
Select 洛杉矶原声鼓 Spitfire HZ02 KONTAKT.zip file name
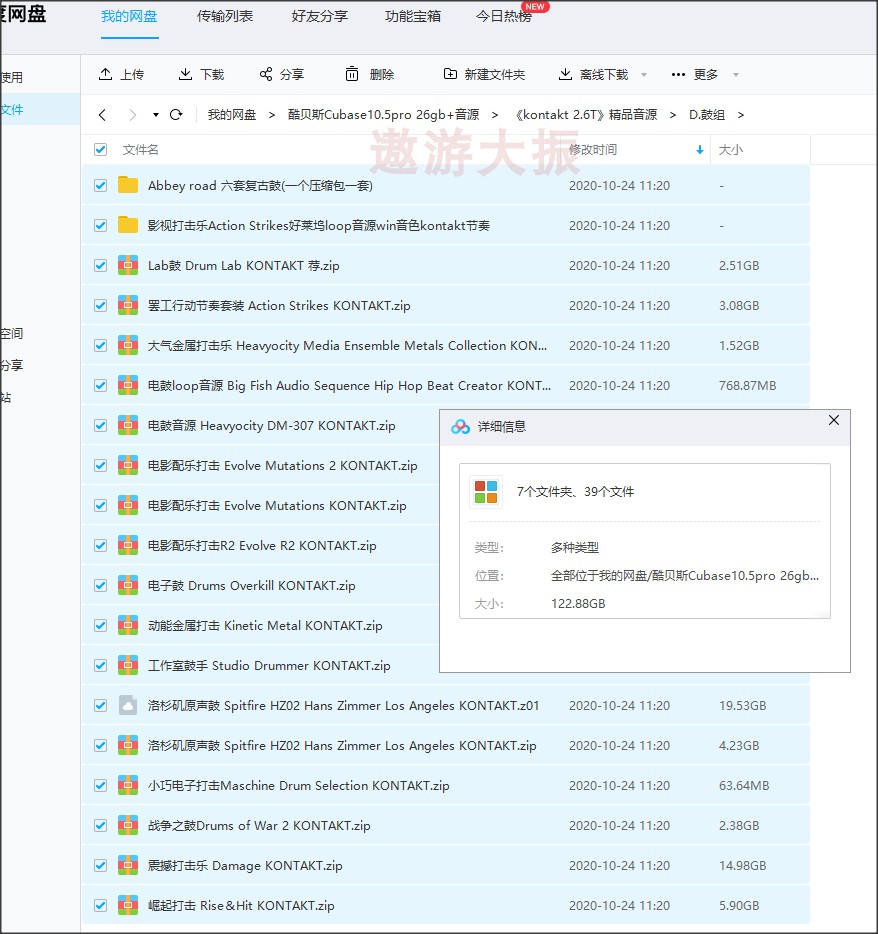tap(342, 745)
